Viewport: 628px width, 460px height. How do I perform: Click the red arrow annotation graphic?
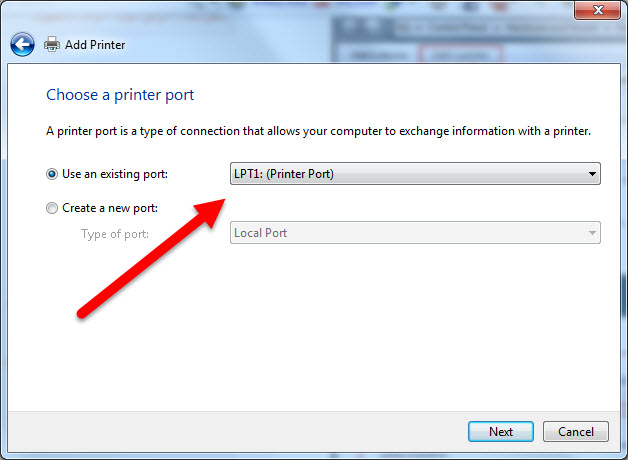click(151, 259)
